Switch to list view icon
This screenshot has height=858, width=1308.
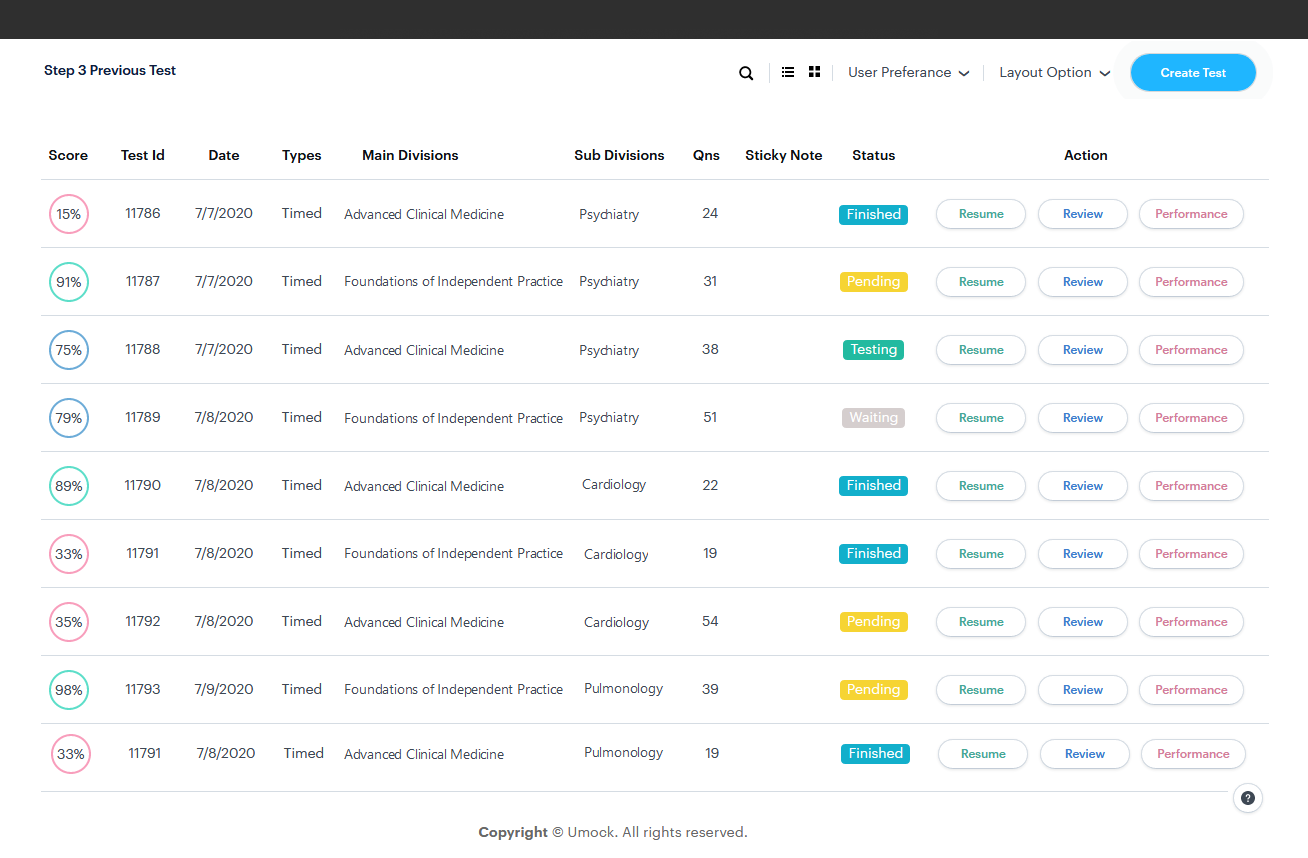[x=788, y=72]
